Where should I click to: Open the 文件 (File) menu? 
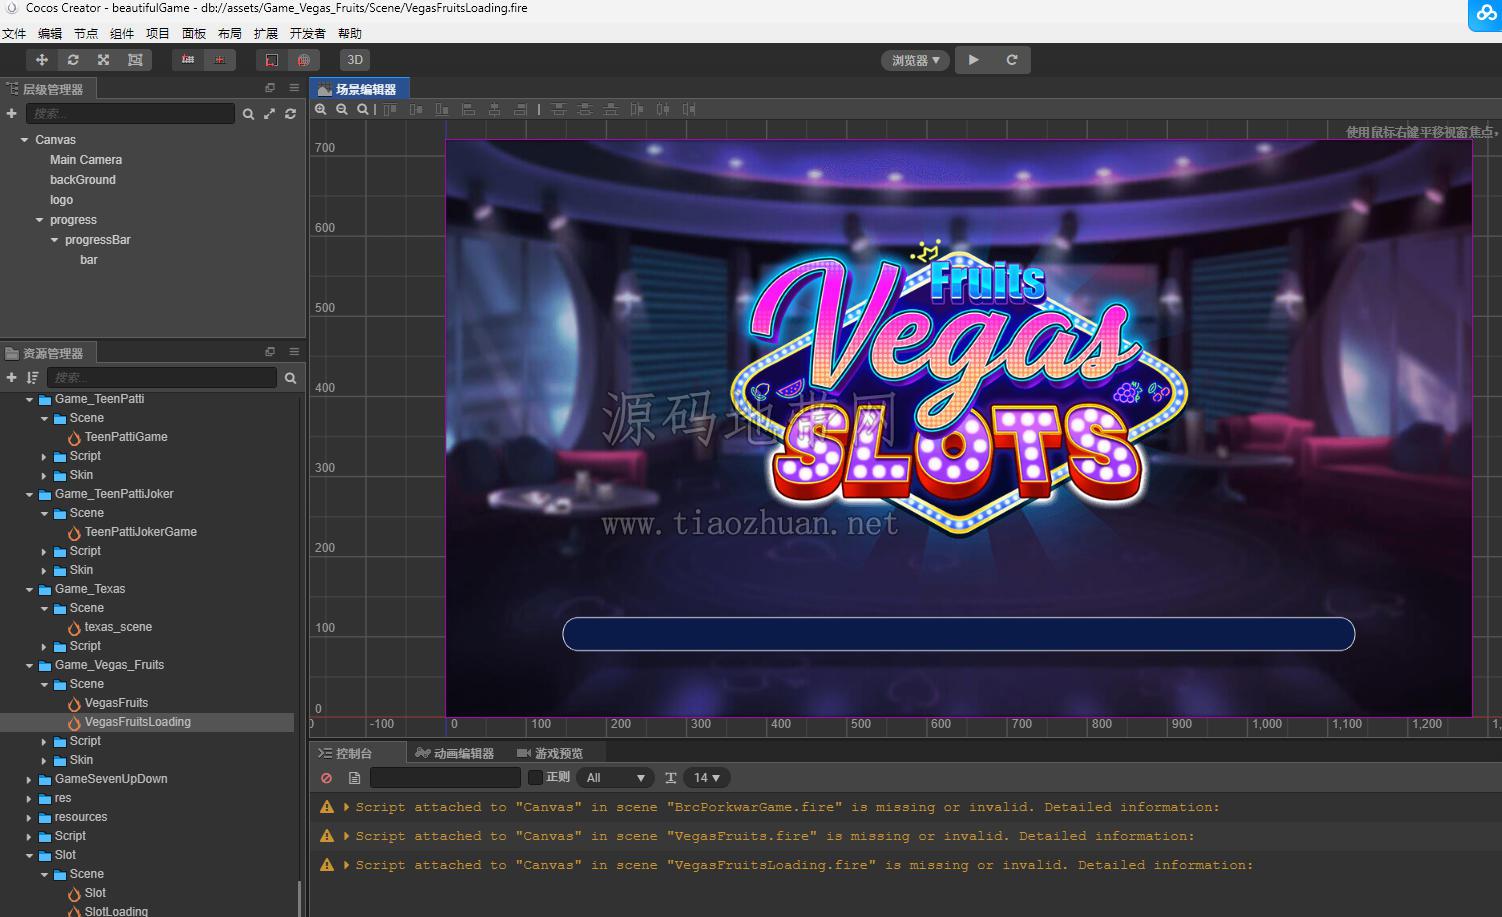[x=14, y=34]
